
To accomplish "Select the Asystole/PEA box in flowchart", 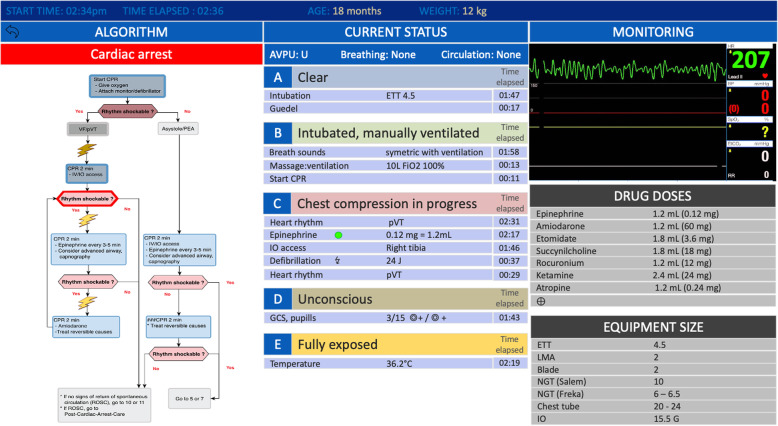I will tap(176, 129).
